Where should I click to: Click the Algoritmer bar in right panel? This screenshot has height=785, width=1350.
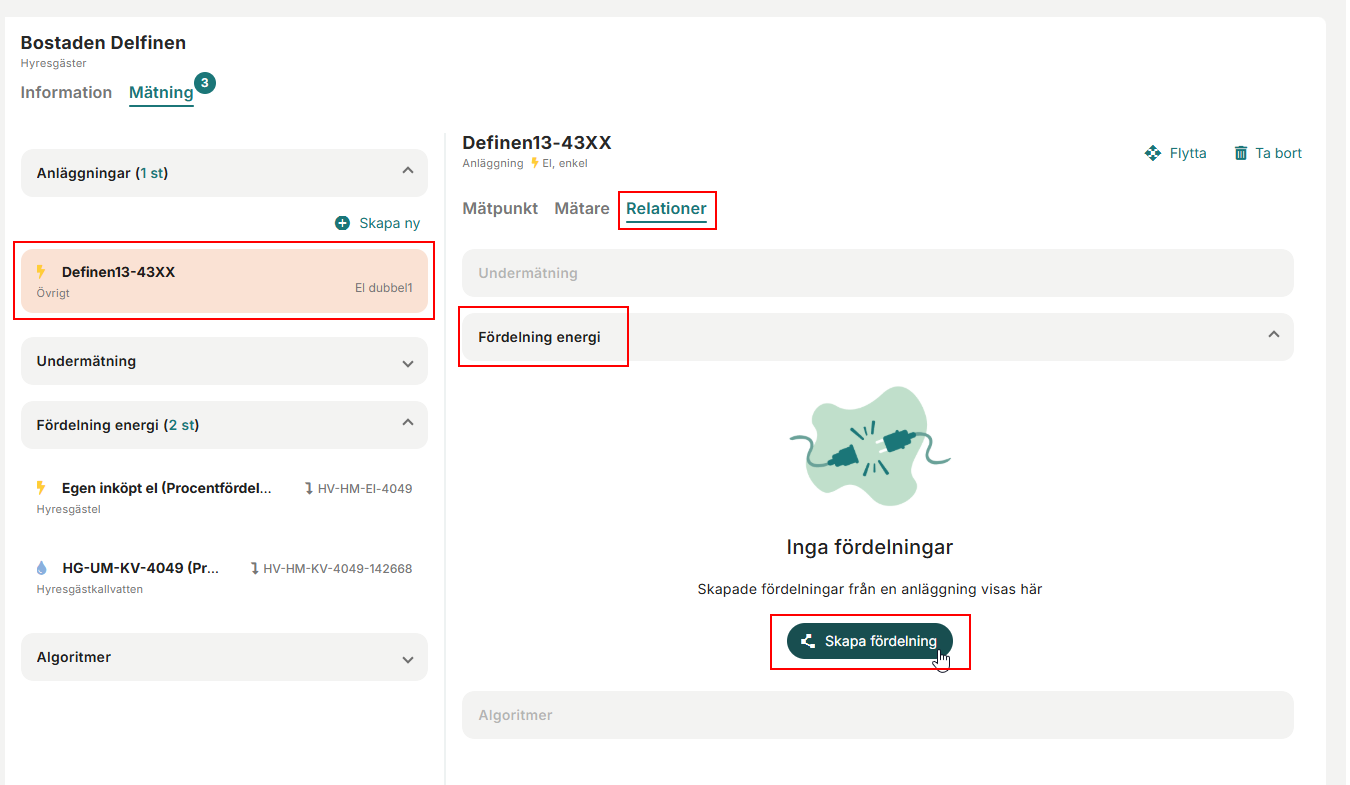(x=877, y=715)
